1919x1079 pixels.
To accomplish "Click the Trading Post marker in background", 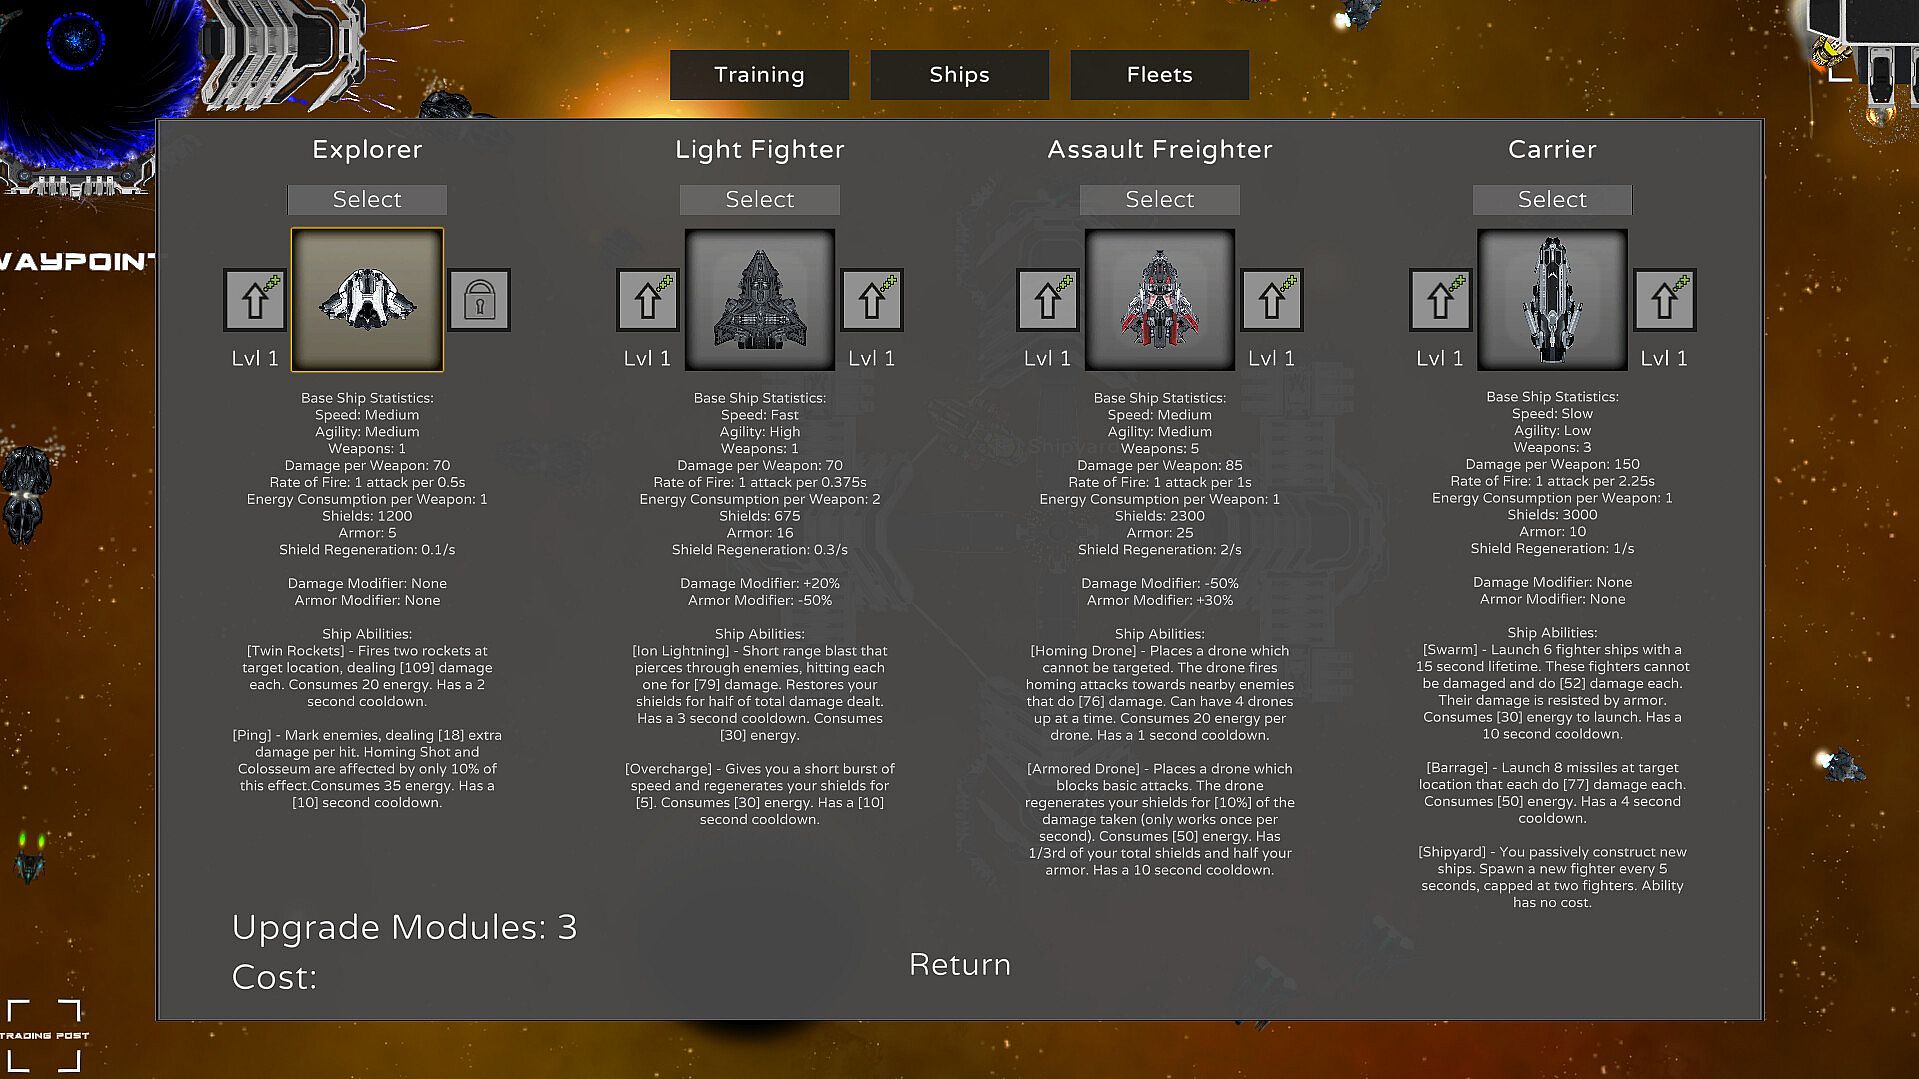I will click(x=44, y=1036).
